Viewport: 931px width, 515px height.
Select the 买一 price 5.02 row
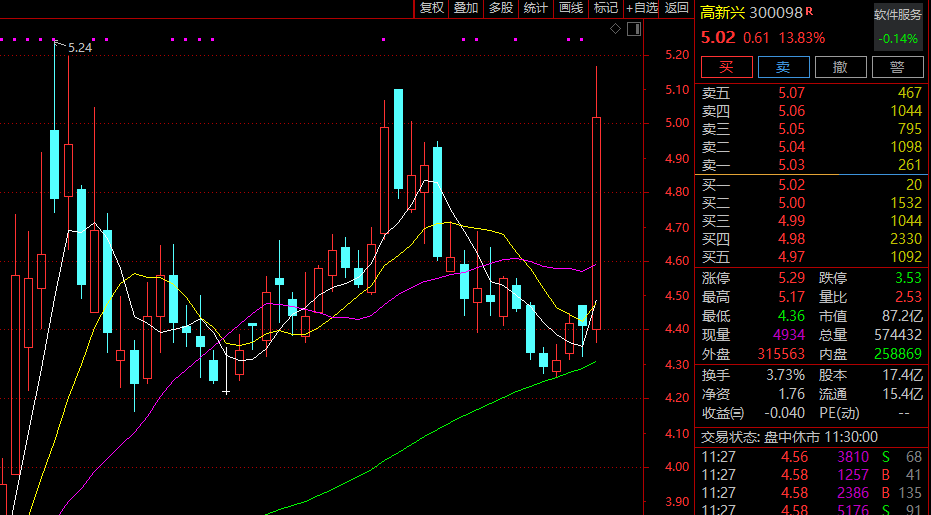812,185
